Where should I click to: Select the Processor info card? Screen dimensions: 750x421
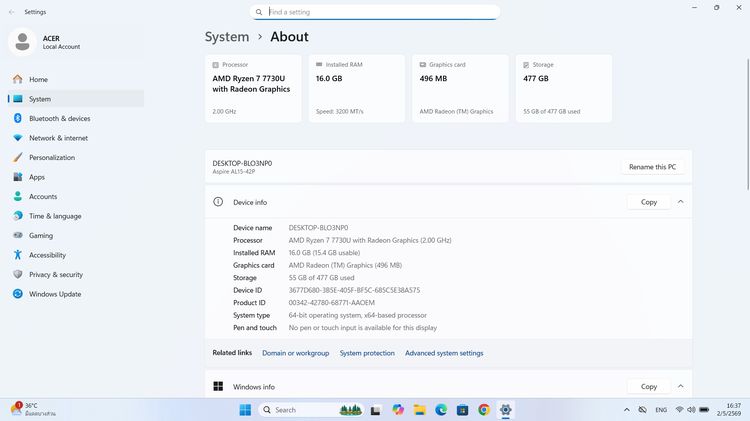click(253, 89)
